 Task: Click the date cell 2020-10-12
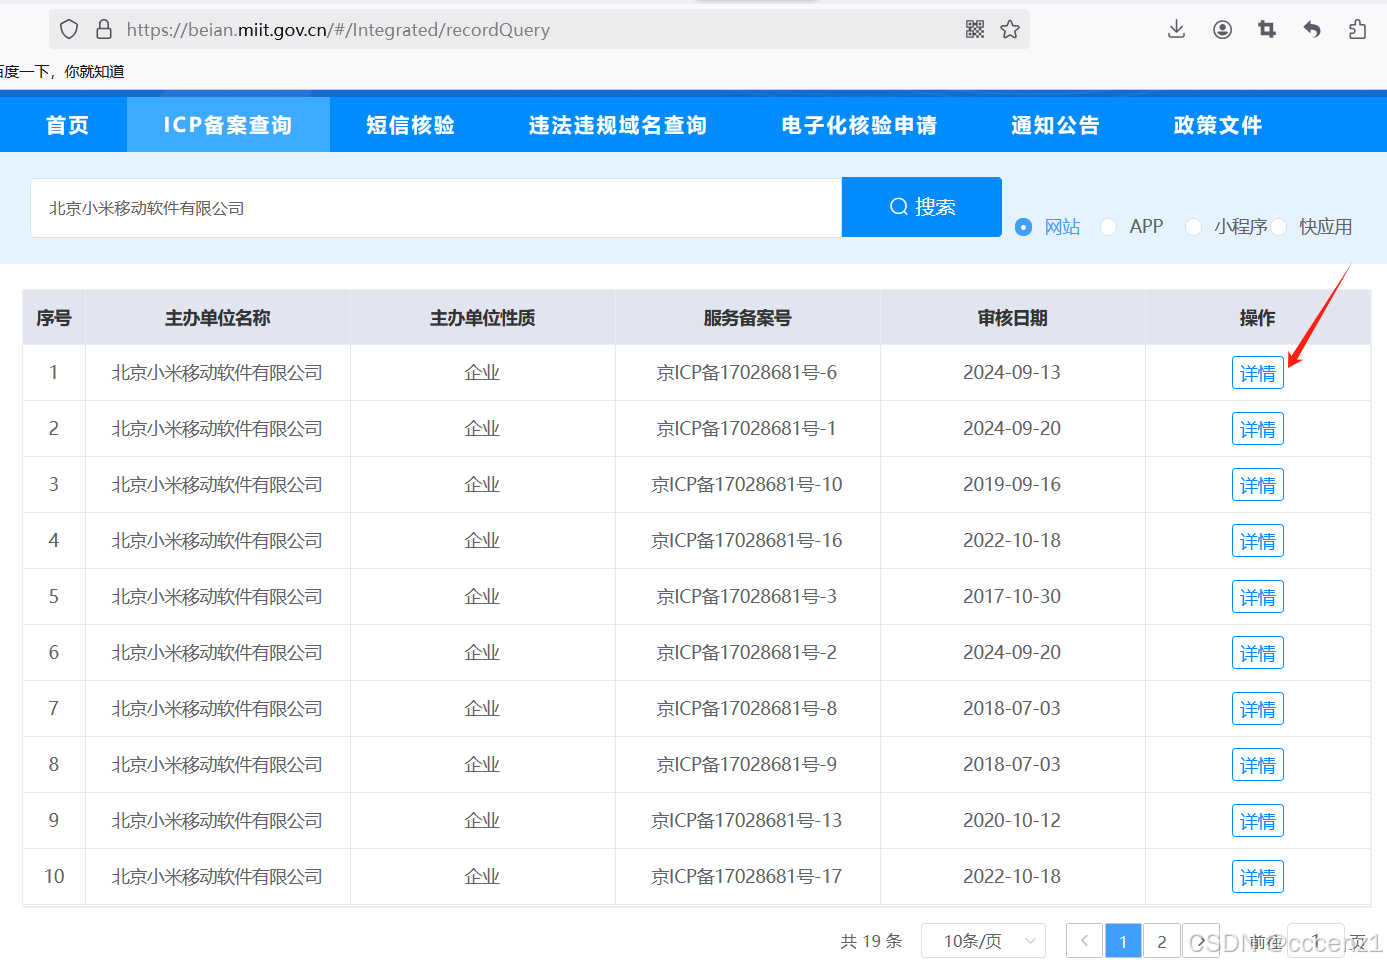[x=1012, y=820]
